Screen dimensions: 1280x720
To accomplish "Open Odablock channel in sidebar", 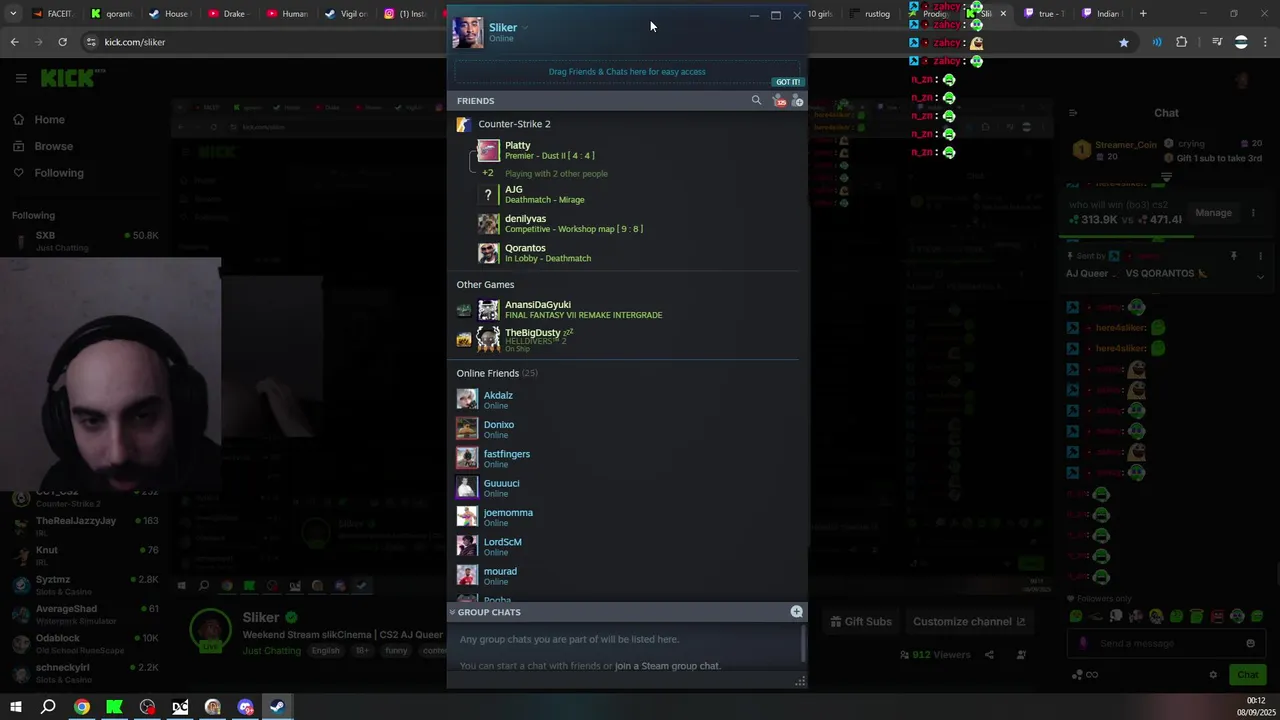I will (x=84, y=643).
